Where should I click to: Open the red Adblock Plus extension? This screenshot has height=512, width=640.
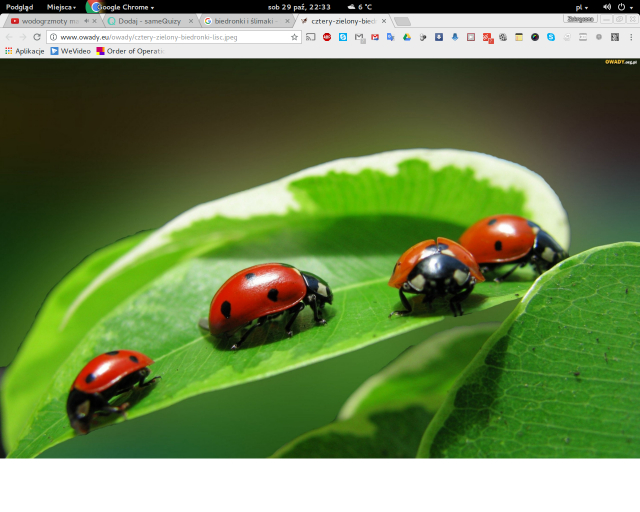[327, 37]
